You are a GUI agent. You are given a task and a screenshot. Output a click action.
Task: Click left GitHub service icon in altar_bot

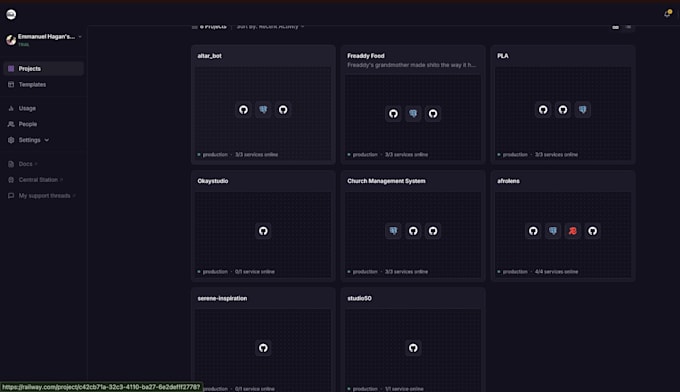coord(243,110)
